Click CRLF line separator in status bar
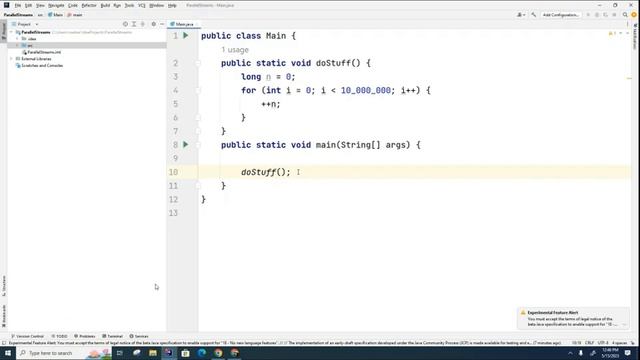 pyautogui.click(x=589, y=343)
